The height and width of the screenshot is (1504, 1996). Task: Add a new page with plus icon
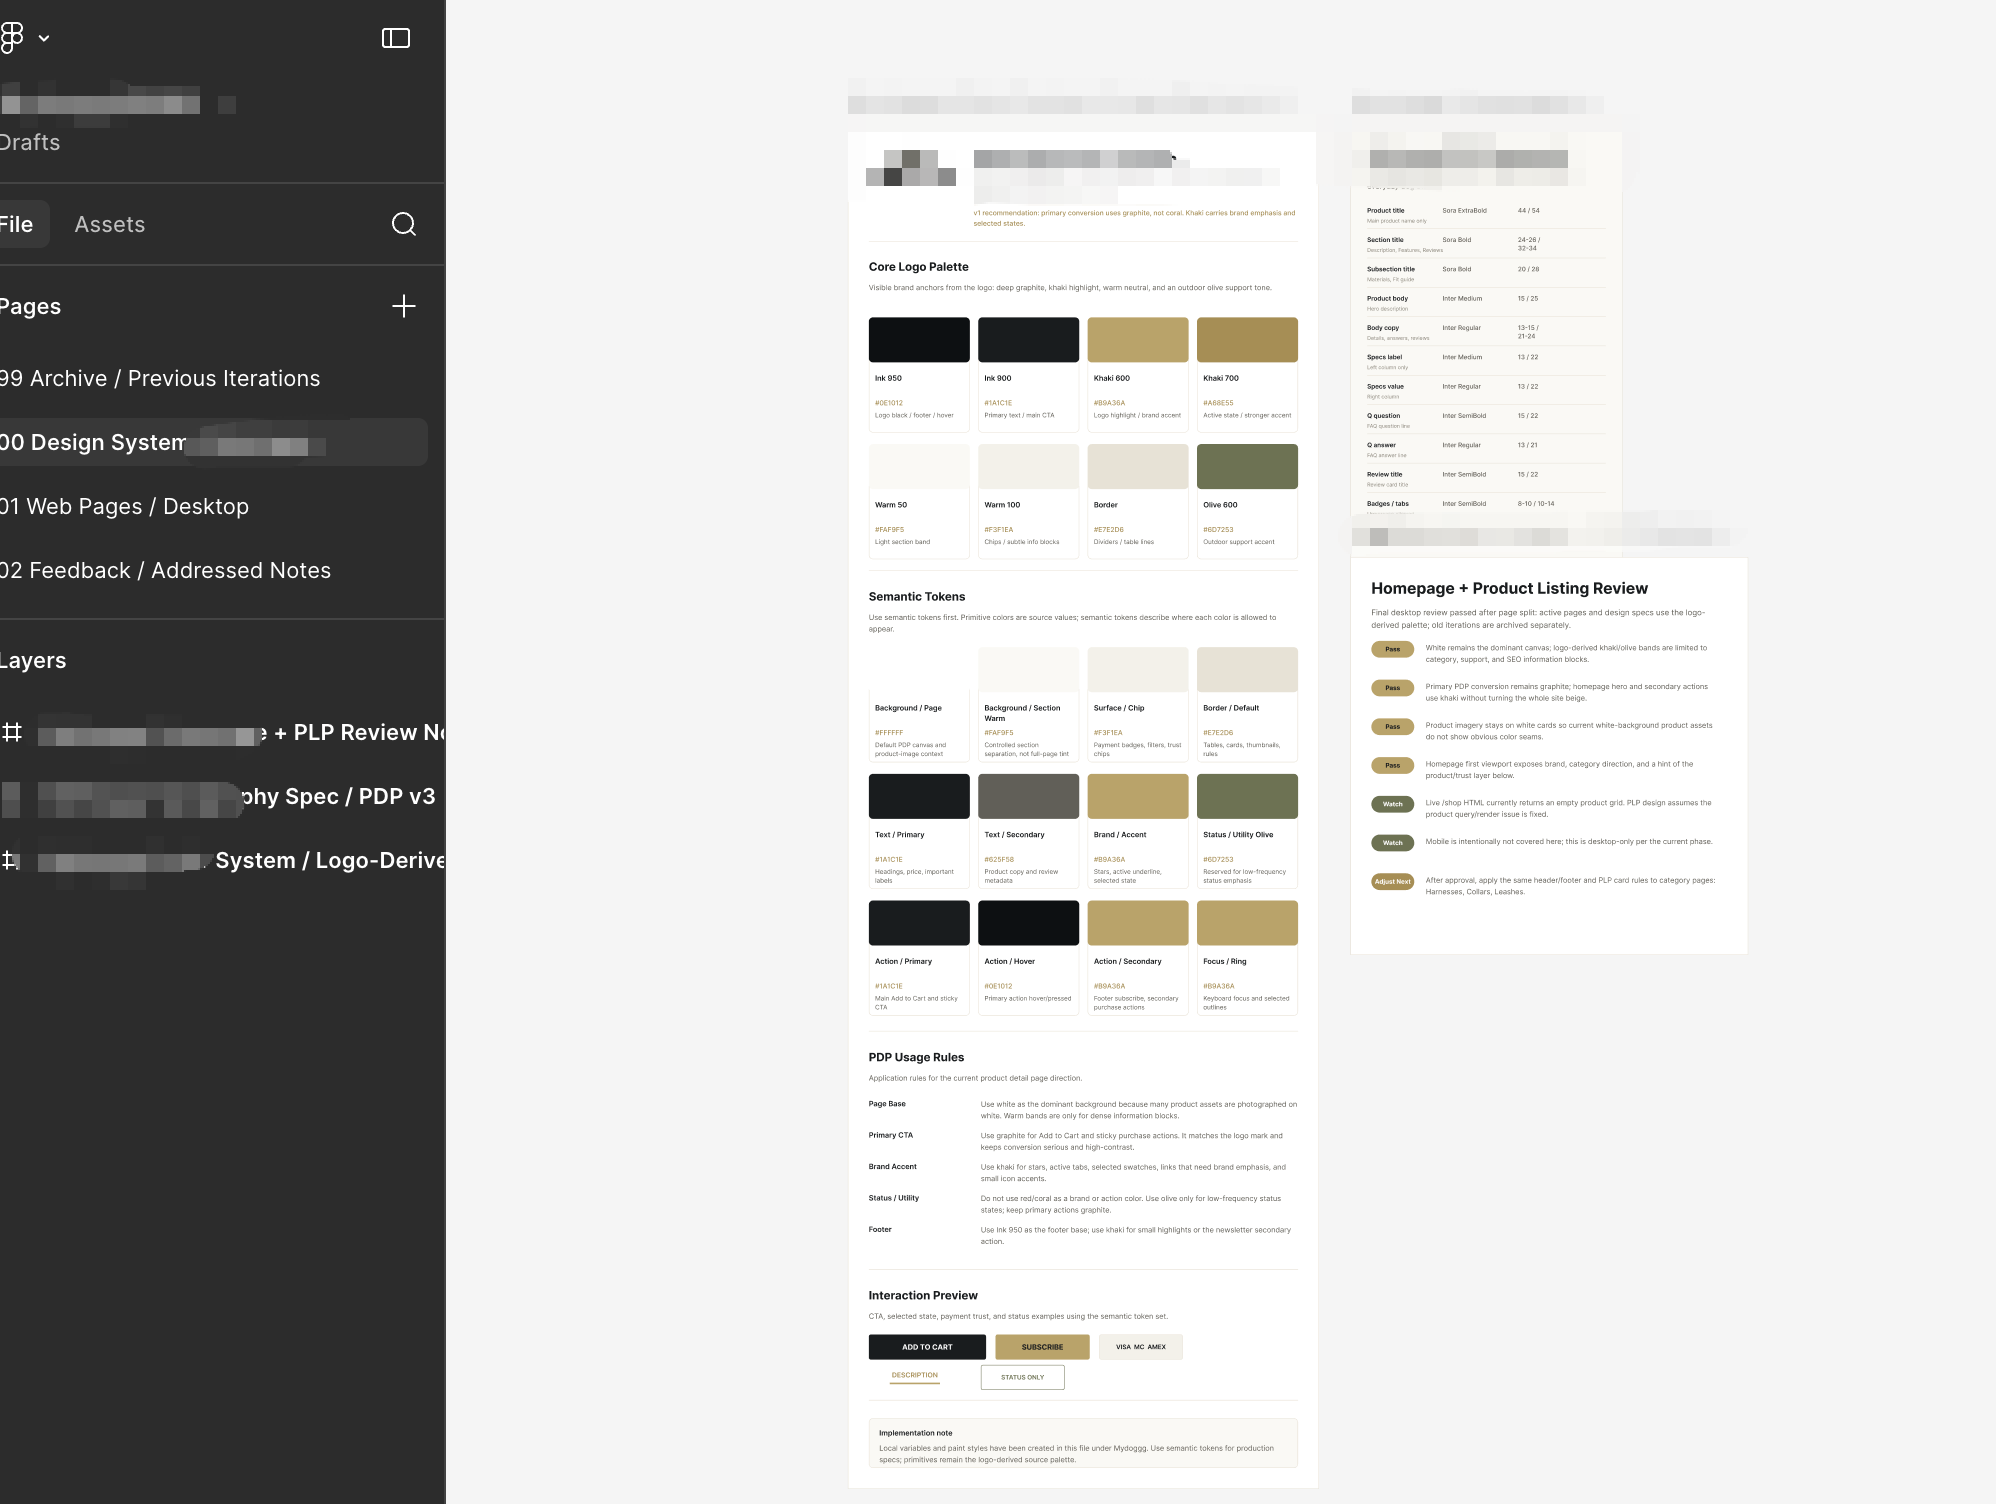coord(404,306)
